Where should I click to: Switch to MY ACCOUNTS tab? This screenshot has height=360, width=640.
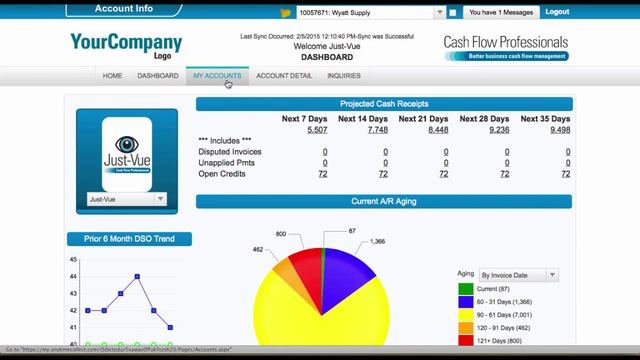pyautogui.click(x=217, y=76)
